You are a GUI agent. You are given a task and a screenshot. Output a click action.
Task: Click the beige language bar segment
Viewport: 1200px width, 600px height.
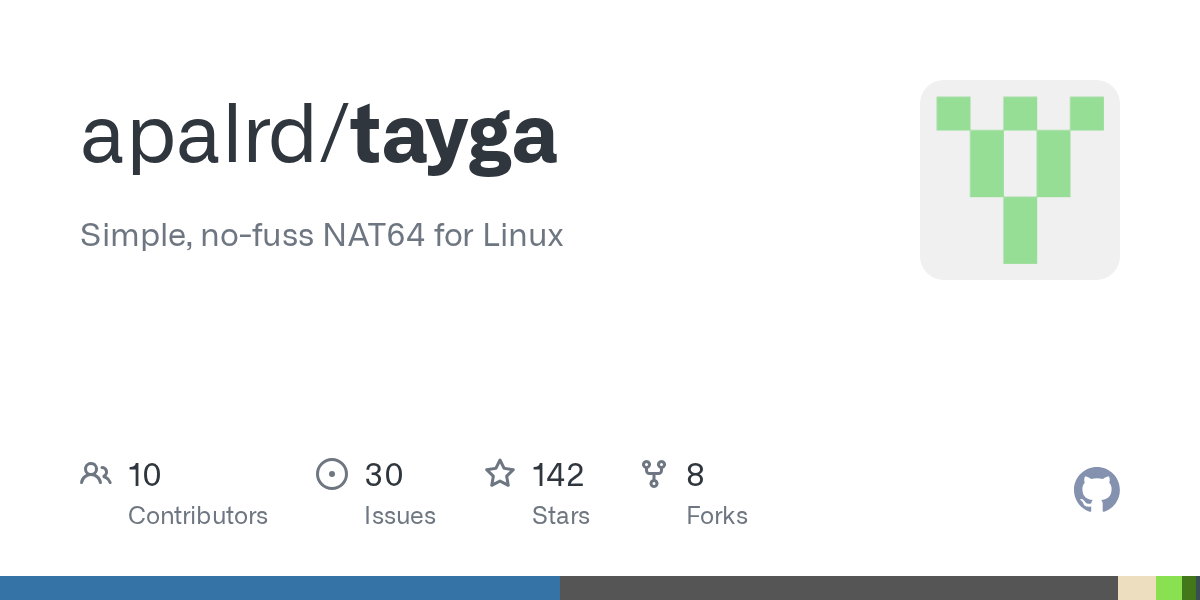coord(1136,588)
